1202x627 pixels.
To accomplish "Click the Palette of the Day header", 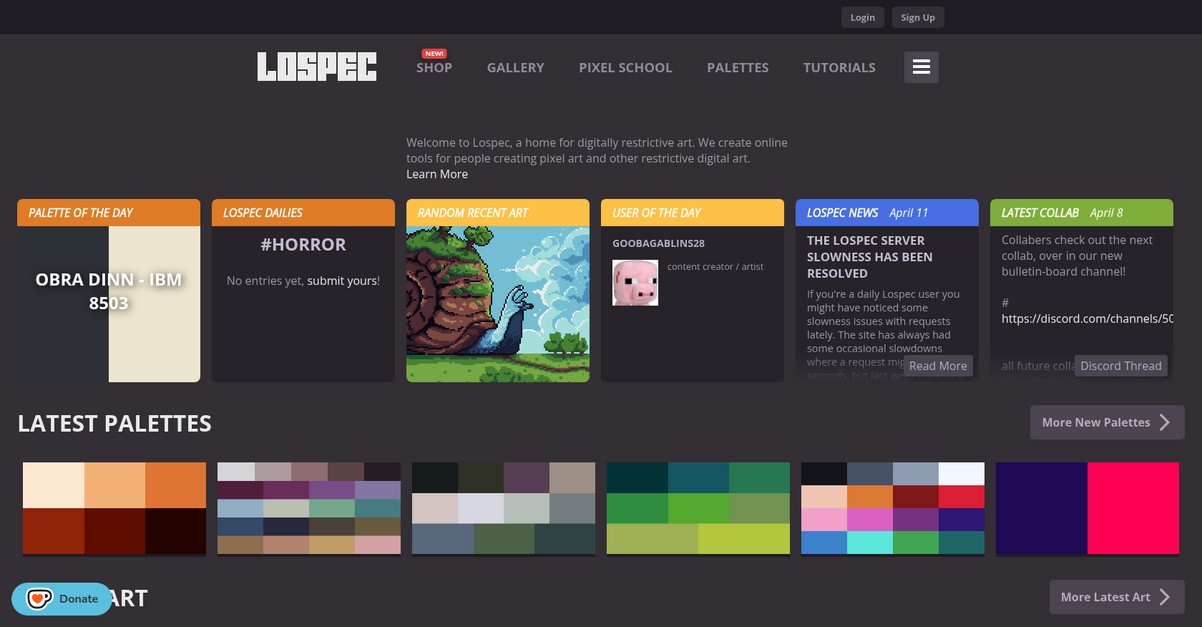I will tap(109, 212).
